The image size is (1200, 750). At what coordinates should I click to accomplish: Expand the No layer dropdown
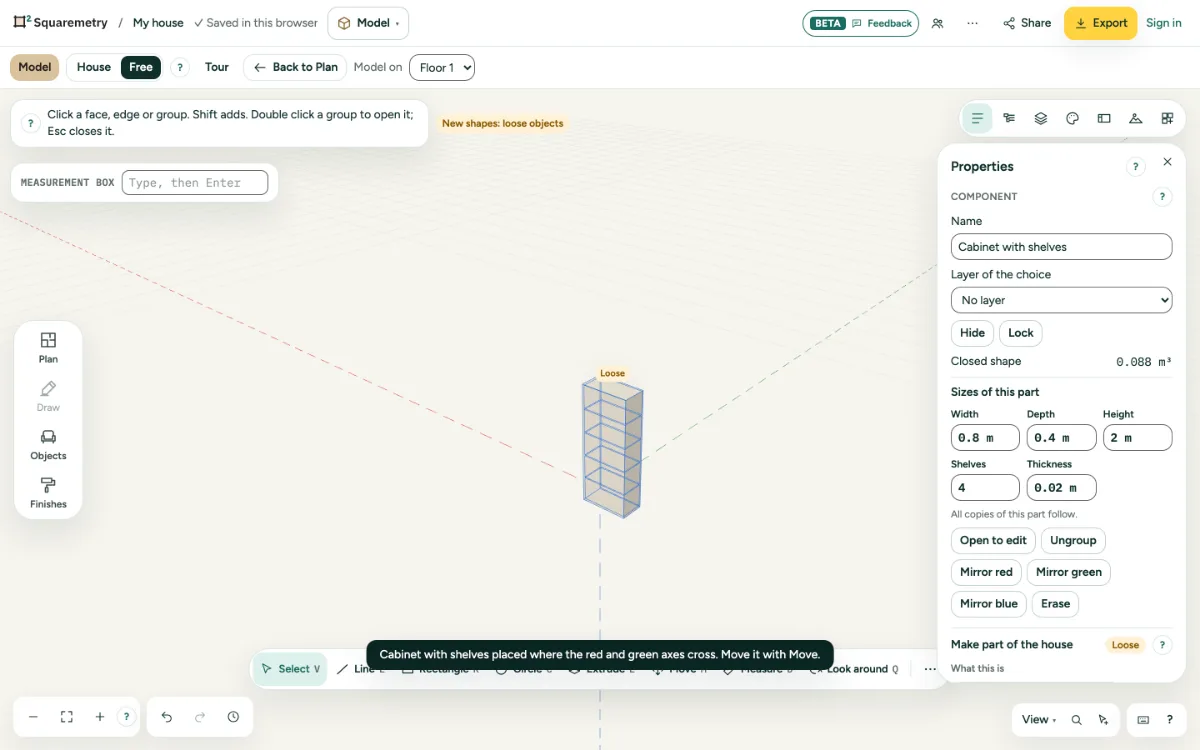1061,300
